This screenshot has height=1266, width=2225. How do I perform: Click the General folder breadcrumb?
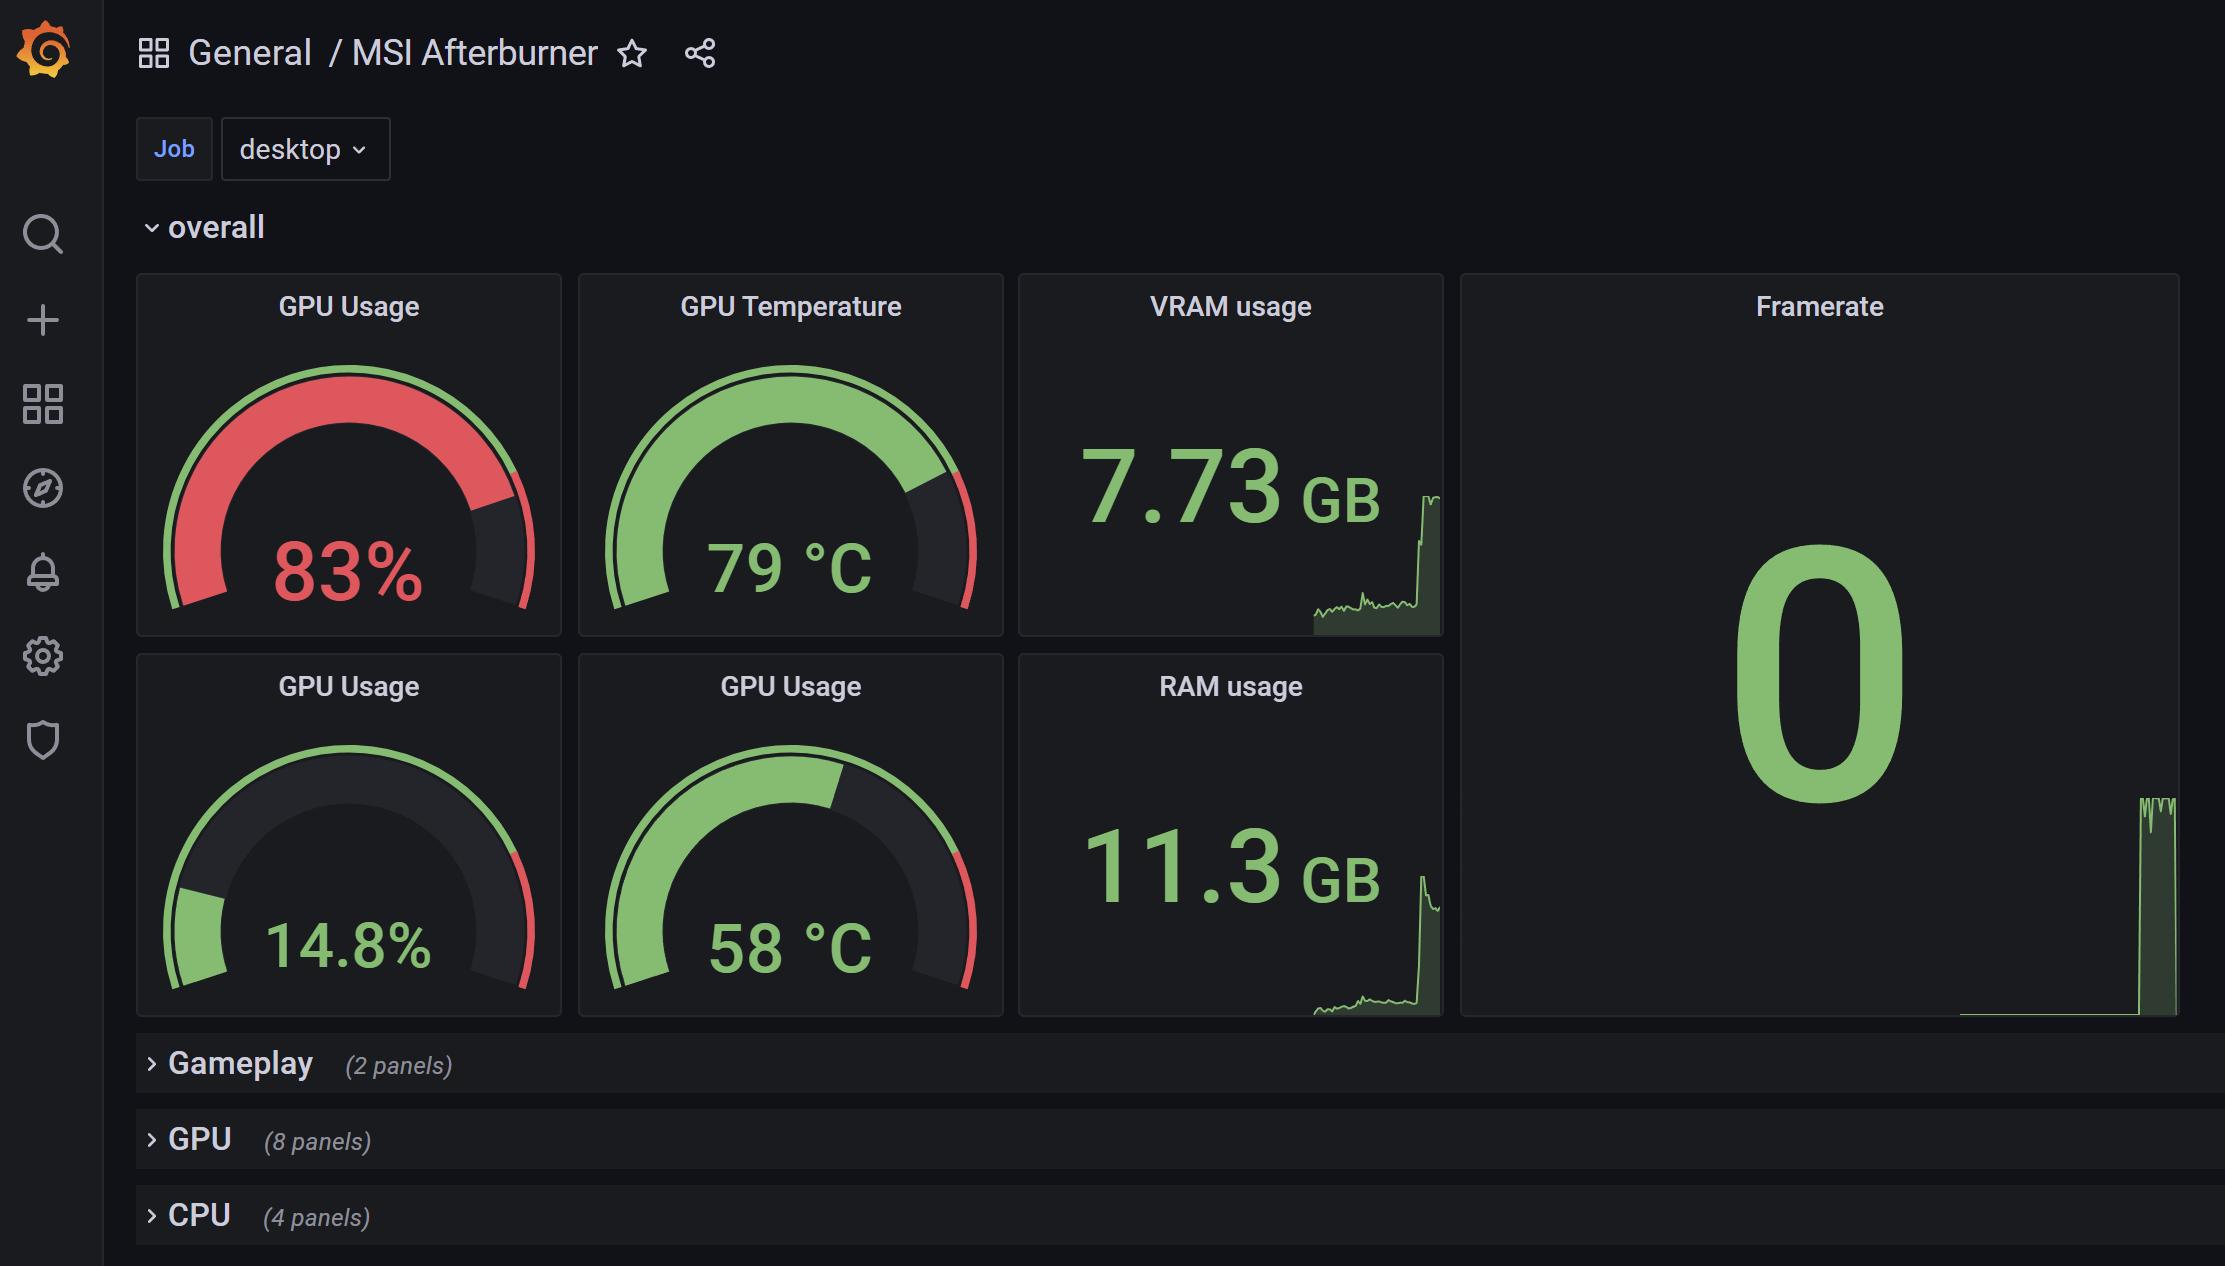[250, 53]
